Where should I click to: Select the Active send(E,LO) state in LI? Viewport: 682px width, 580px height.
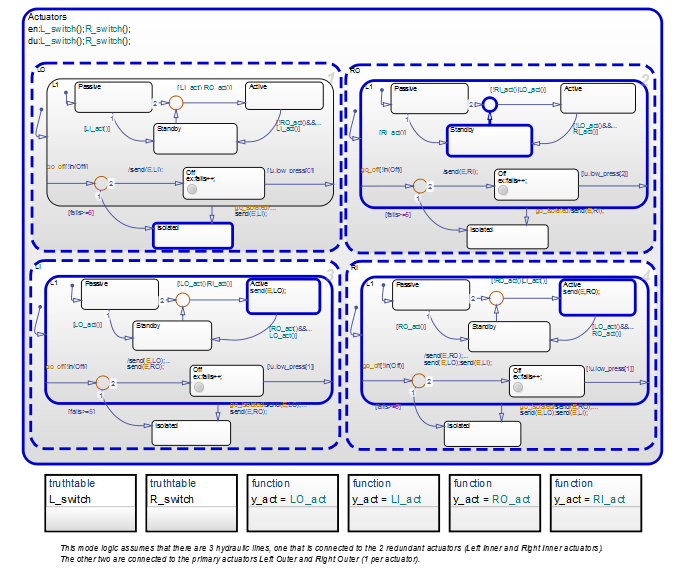coord(284,296)
